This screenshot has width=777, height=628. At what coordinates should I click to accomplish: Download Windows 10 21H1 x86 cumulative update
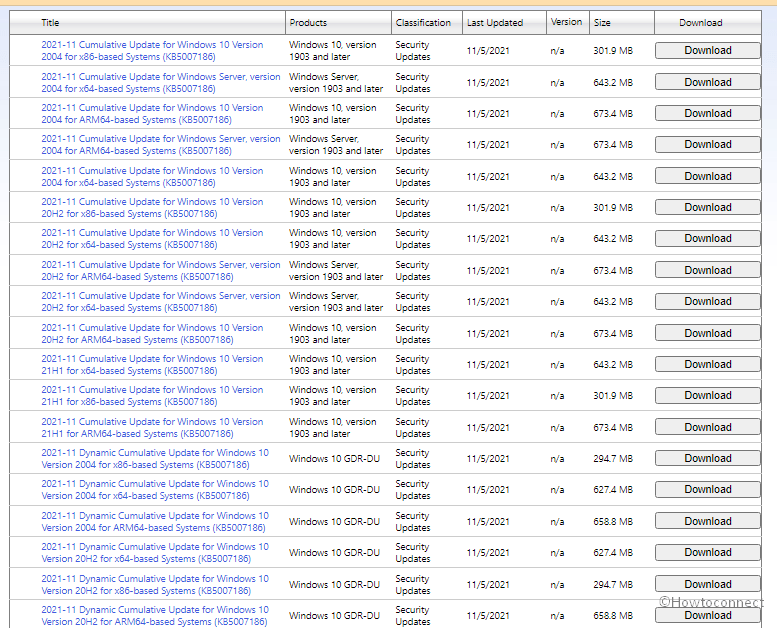click(707, 396)
